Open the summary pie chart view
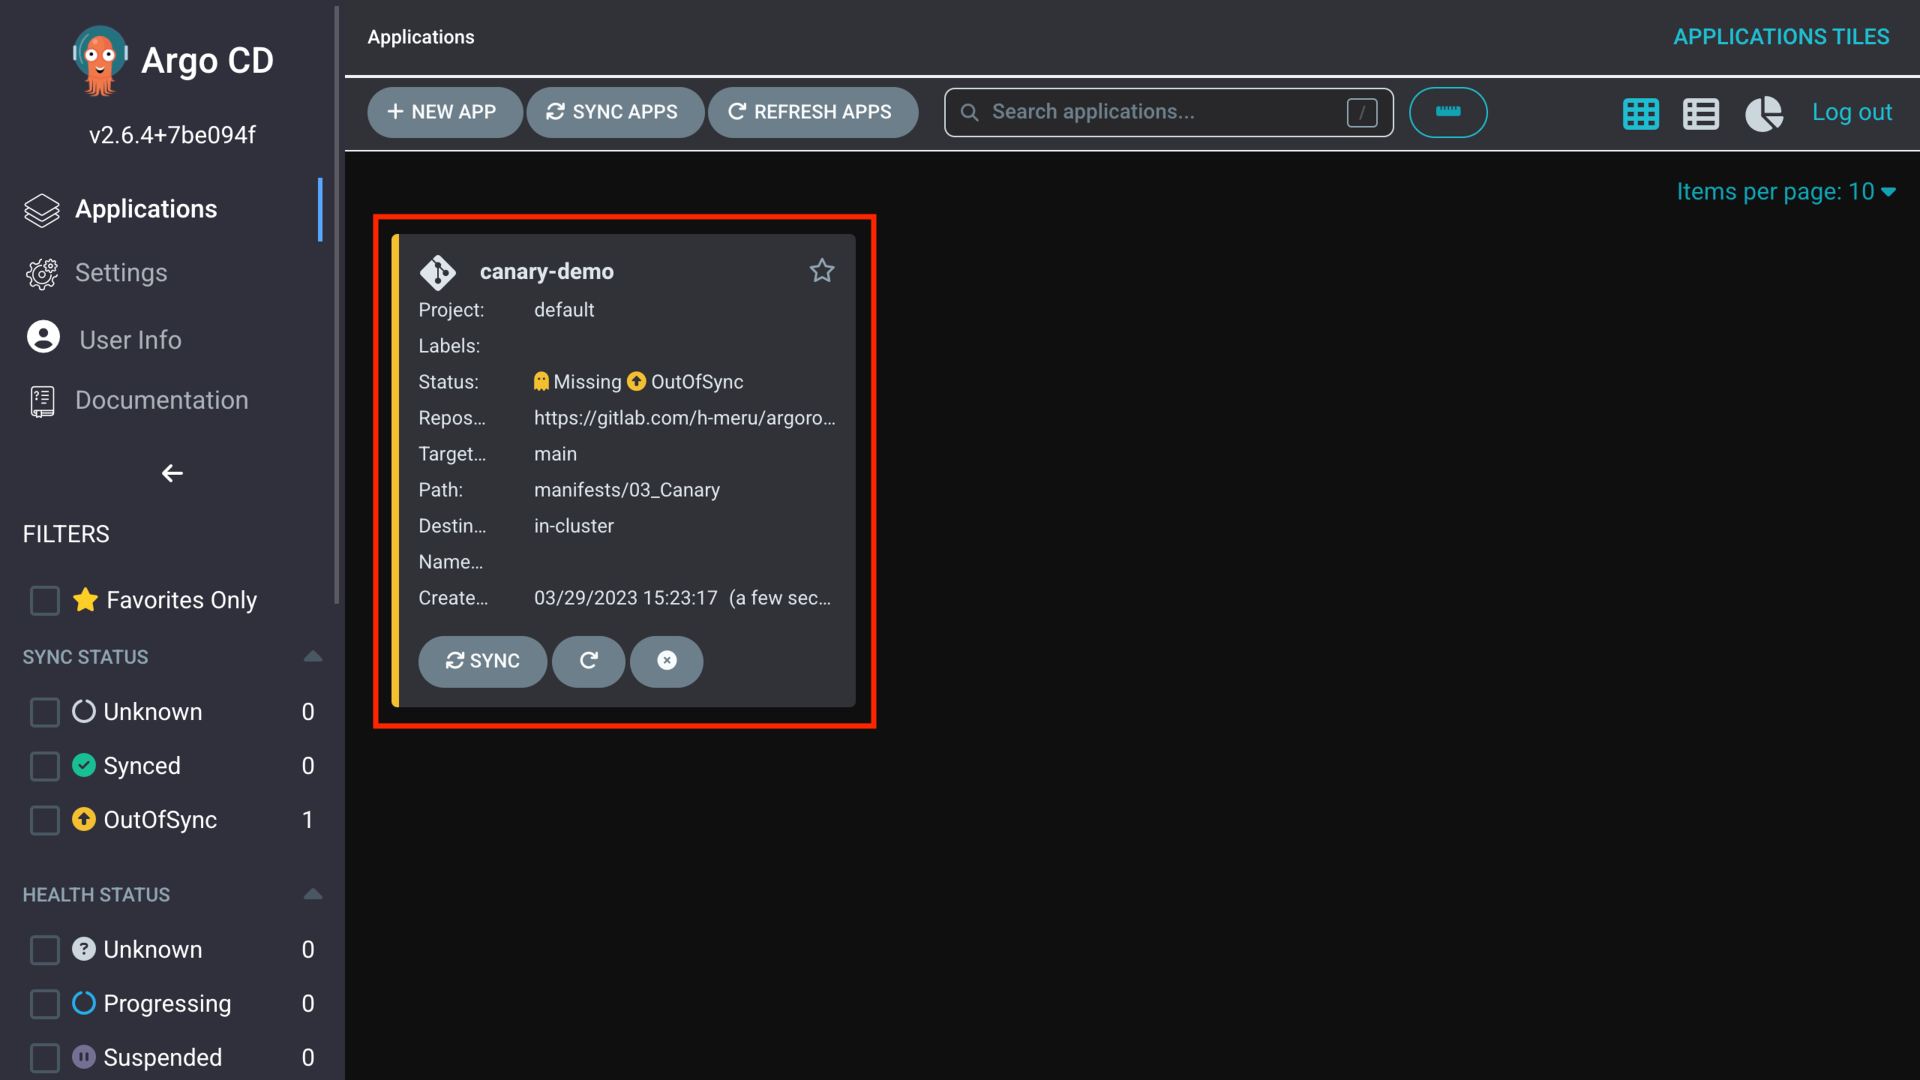The image size is (1920, 1080). tap(1763, 113)
